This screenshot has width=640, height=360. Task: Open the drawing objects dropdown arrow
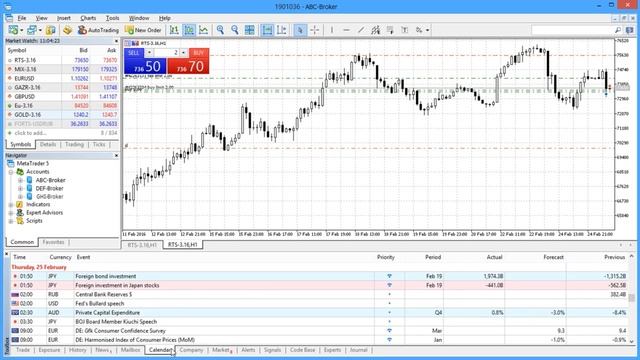[x=427, y=30]
